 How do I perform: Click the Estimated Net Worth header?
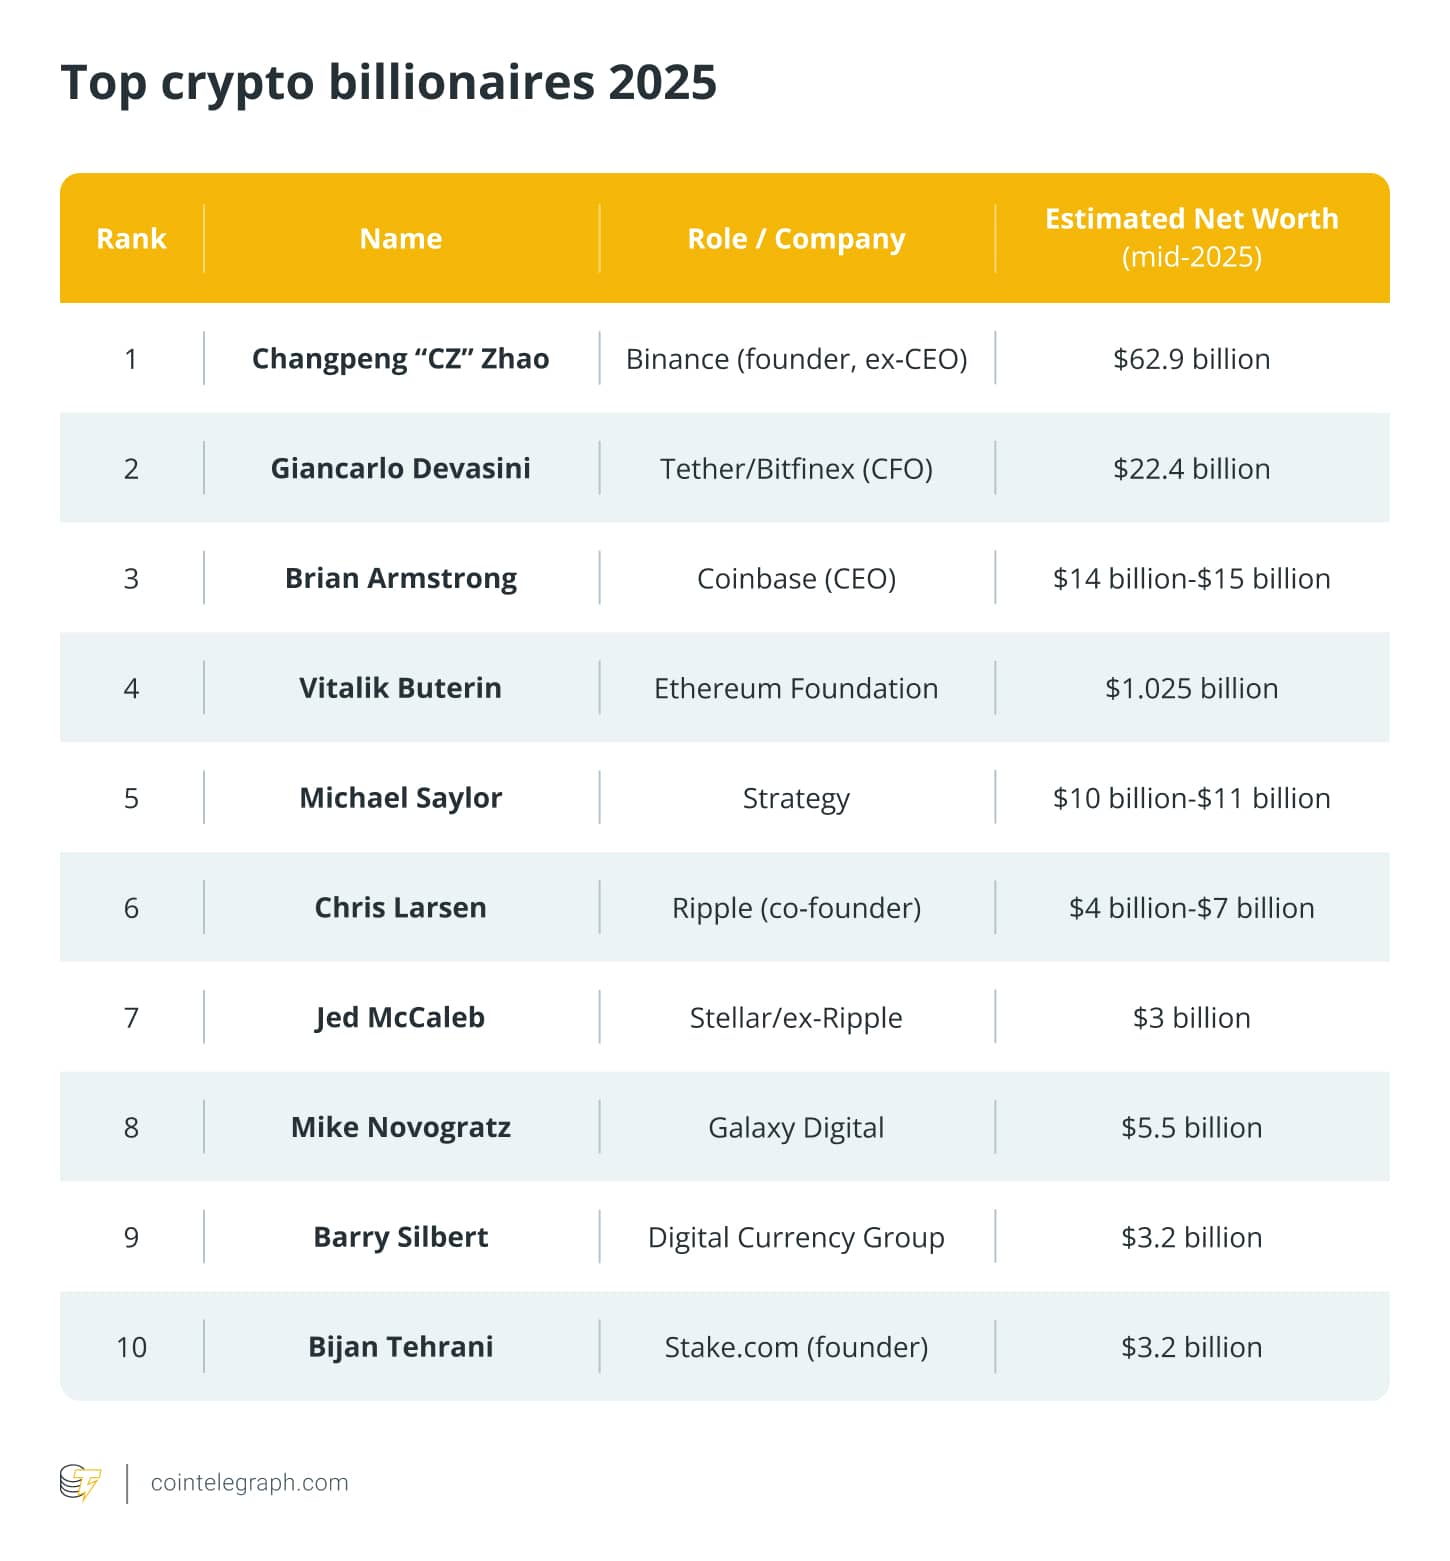[x=1191, y=219]
